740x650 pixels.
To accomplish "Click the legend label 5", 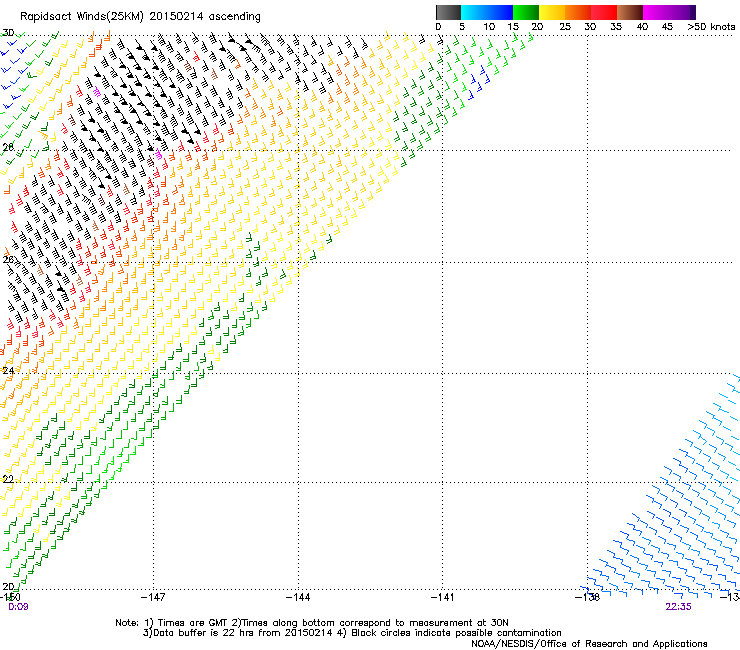I will click(x=462, y=26).
